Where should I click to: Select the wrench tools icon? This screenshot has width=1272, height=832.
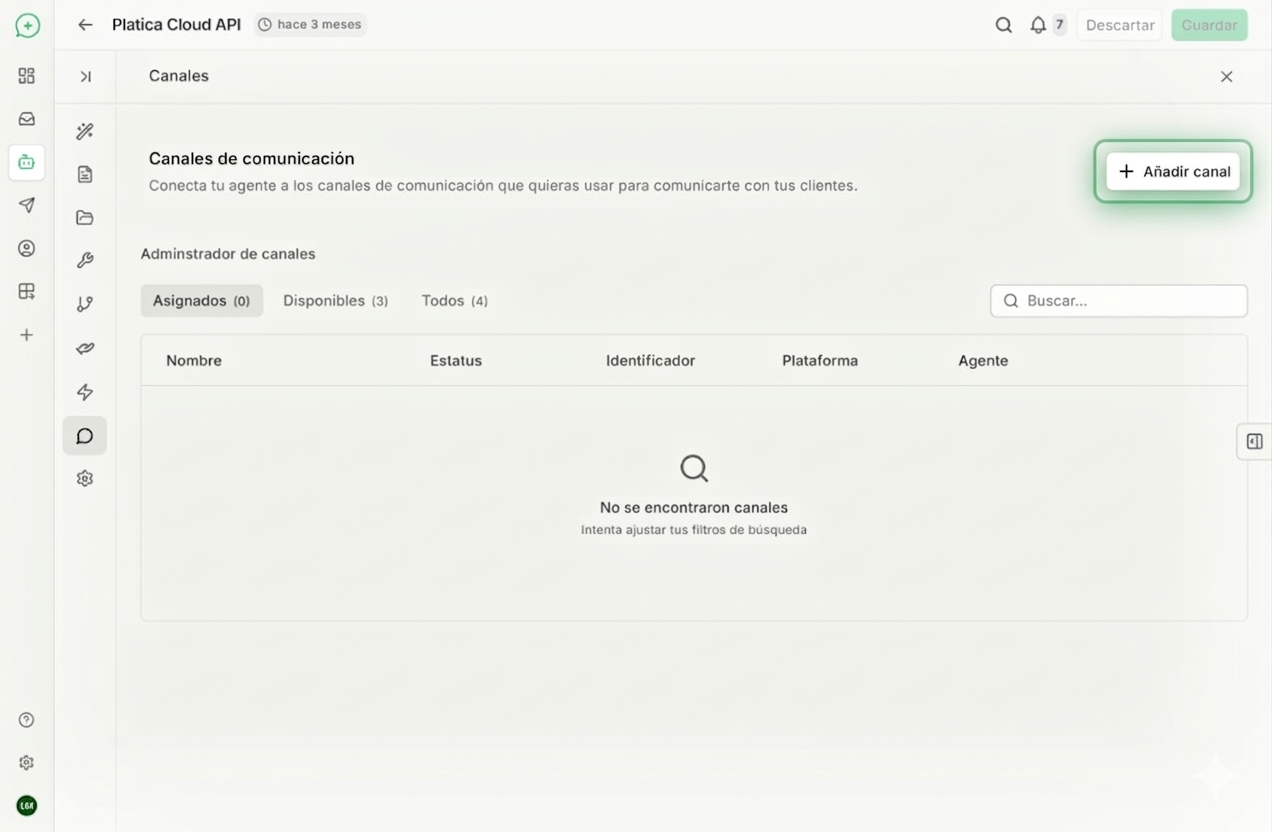tap(85, 261)
